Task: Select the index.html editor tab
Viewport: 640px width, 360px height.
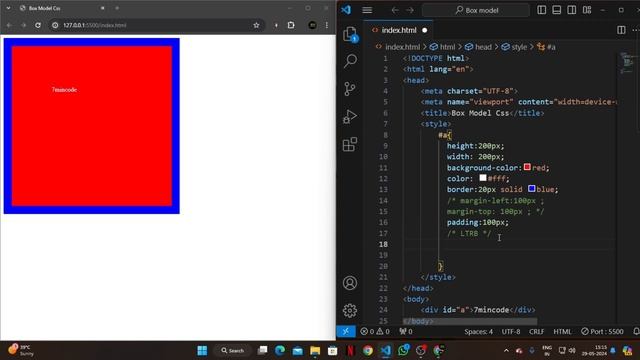Action: pyautogui.click(x=398, y=30)
